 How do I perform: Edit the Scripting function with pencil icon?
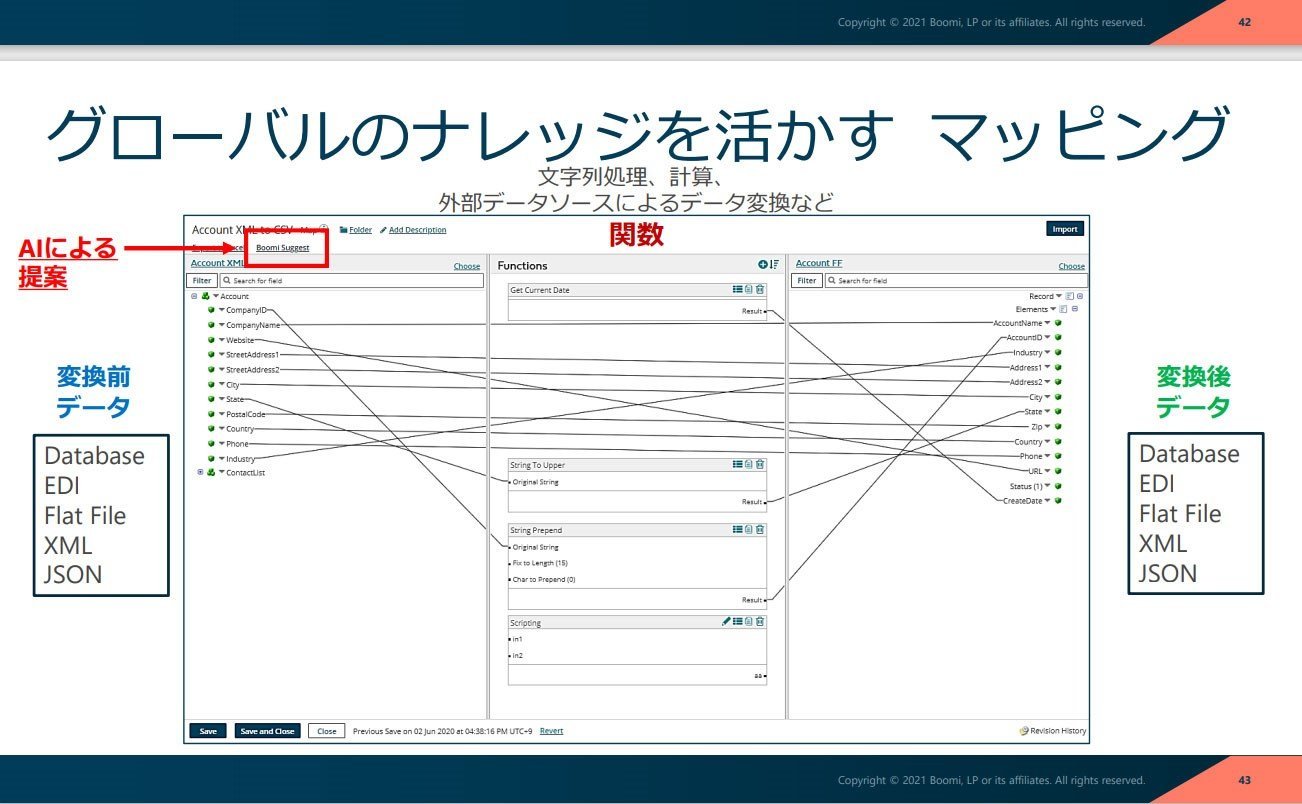pyautogui.click(x=727, y=621)
